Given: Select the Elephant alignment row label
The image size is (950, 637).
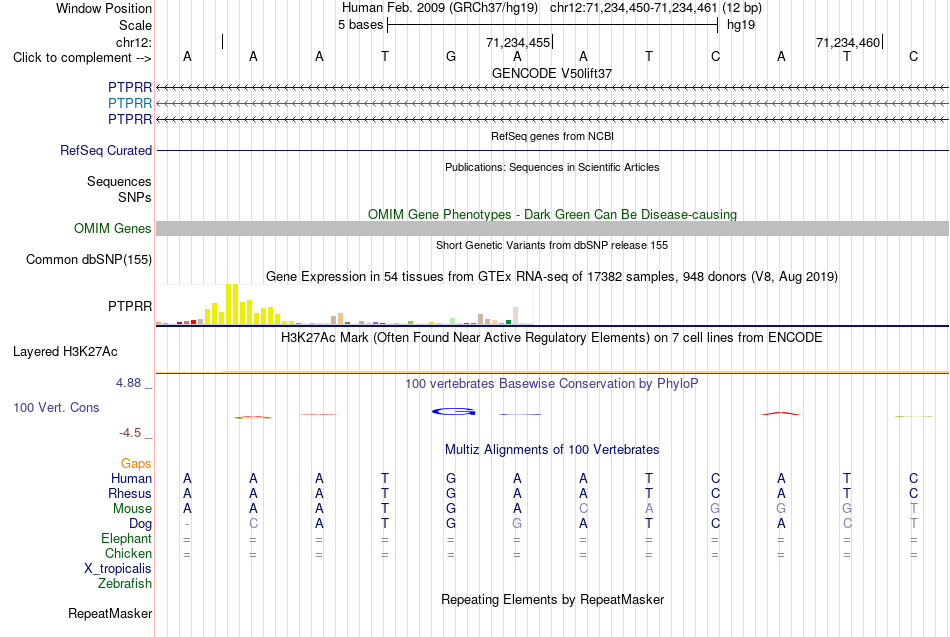Looking at the screenshot, I should tap(127, 539).
